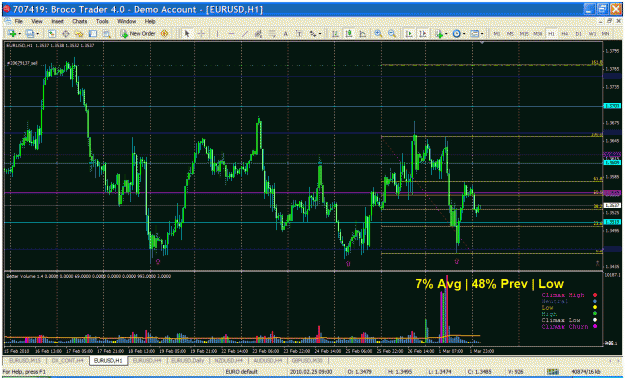Select the M15 timeframe button
The image size is (625, 378).
pyautogui.click(x=524, y=34)
